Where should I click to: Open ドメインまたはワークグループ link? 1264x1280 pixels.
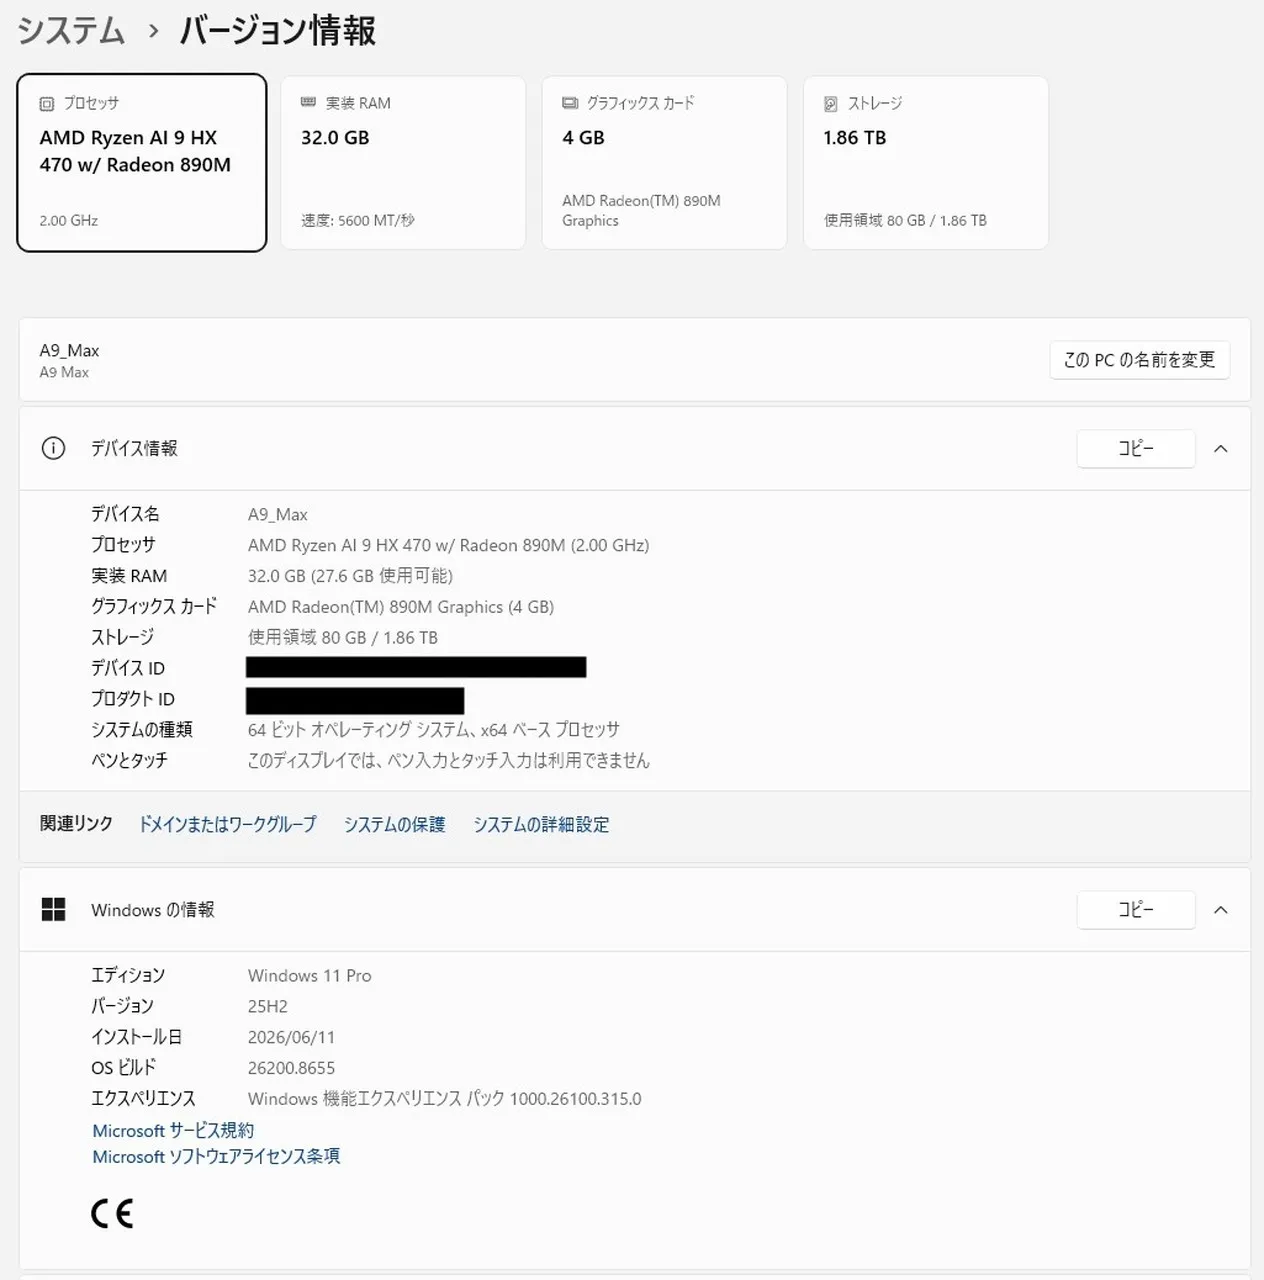click(x=227, y=824)
